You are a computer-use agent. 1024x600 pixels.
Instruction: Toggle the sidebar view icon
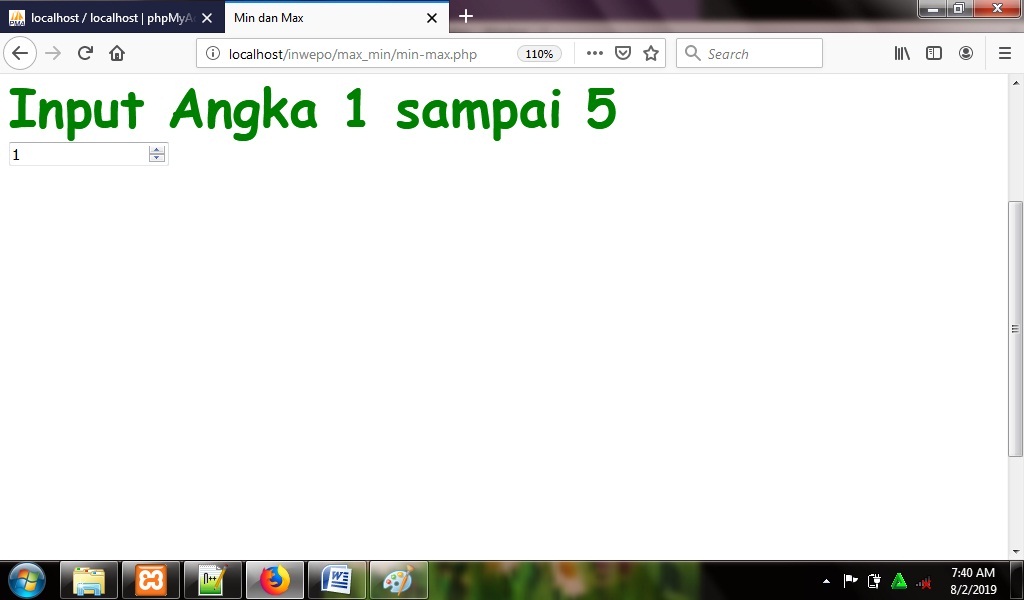point(934,54)
